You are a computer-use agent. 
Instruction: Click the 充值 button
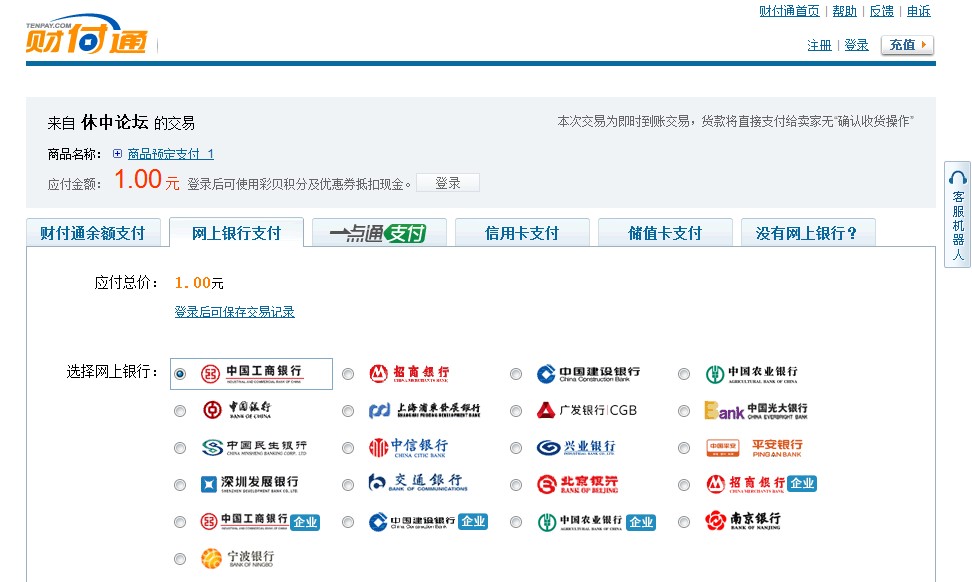[908, 45]
